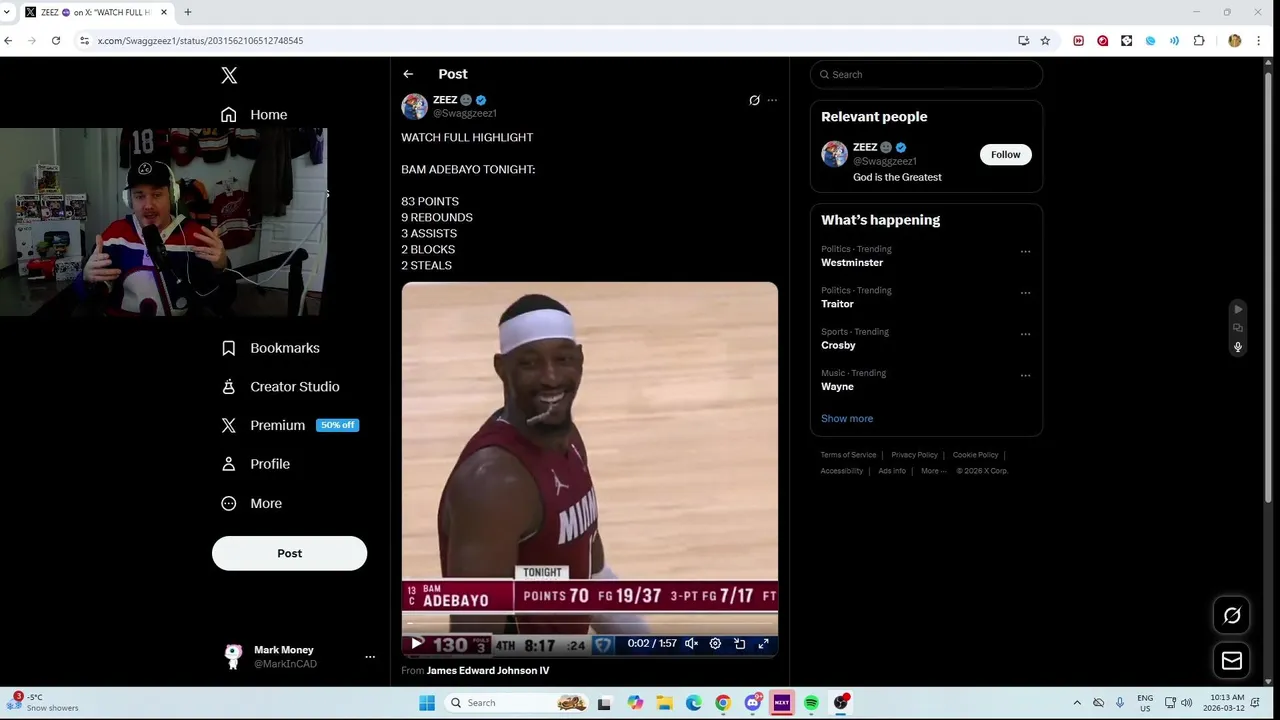Click the X logo in the sidebar
The height and width of the screenshot is (720, 1280).
pyautogui.click(x=229, y=75)
